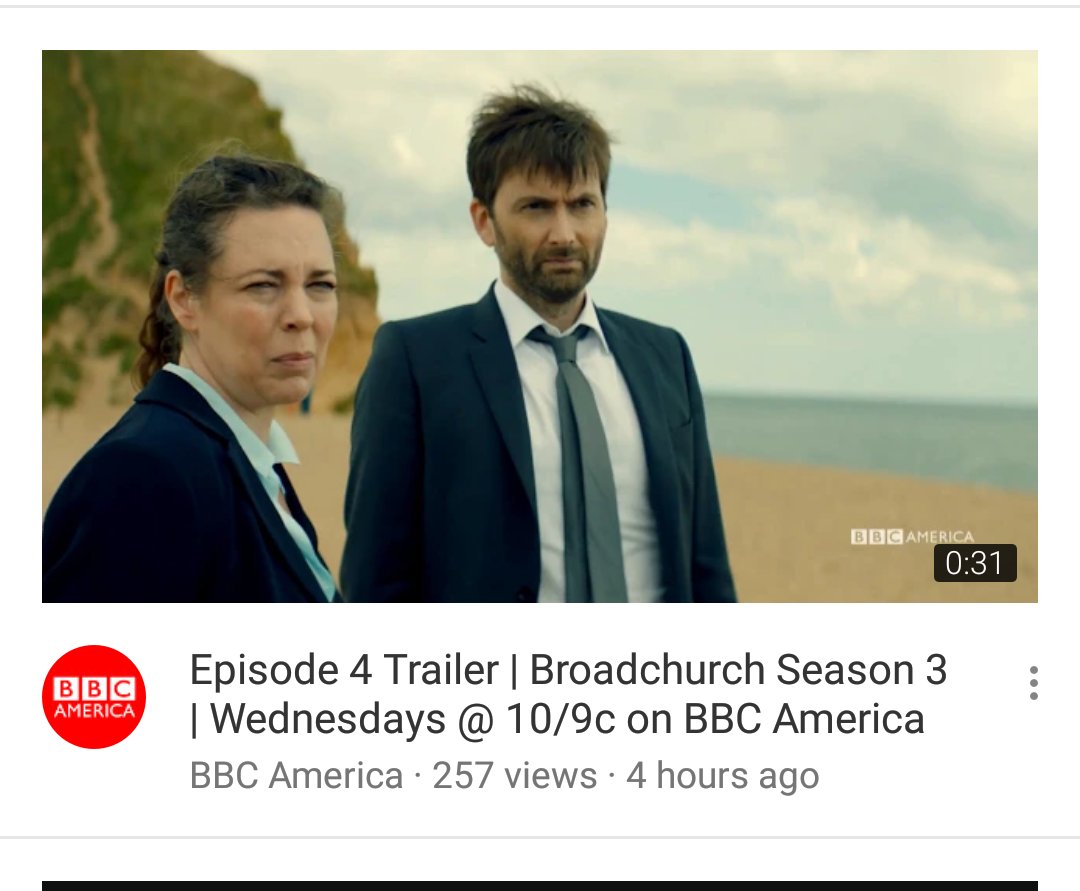The width and height of the screenshot is (1080, 891).
Task: Click the words 'Episode 4 Trailer' in the title
Action: [x=344, y=669]
